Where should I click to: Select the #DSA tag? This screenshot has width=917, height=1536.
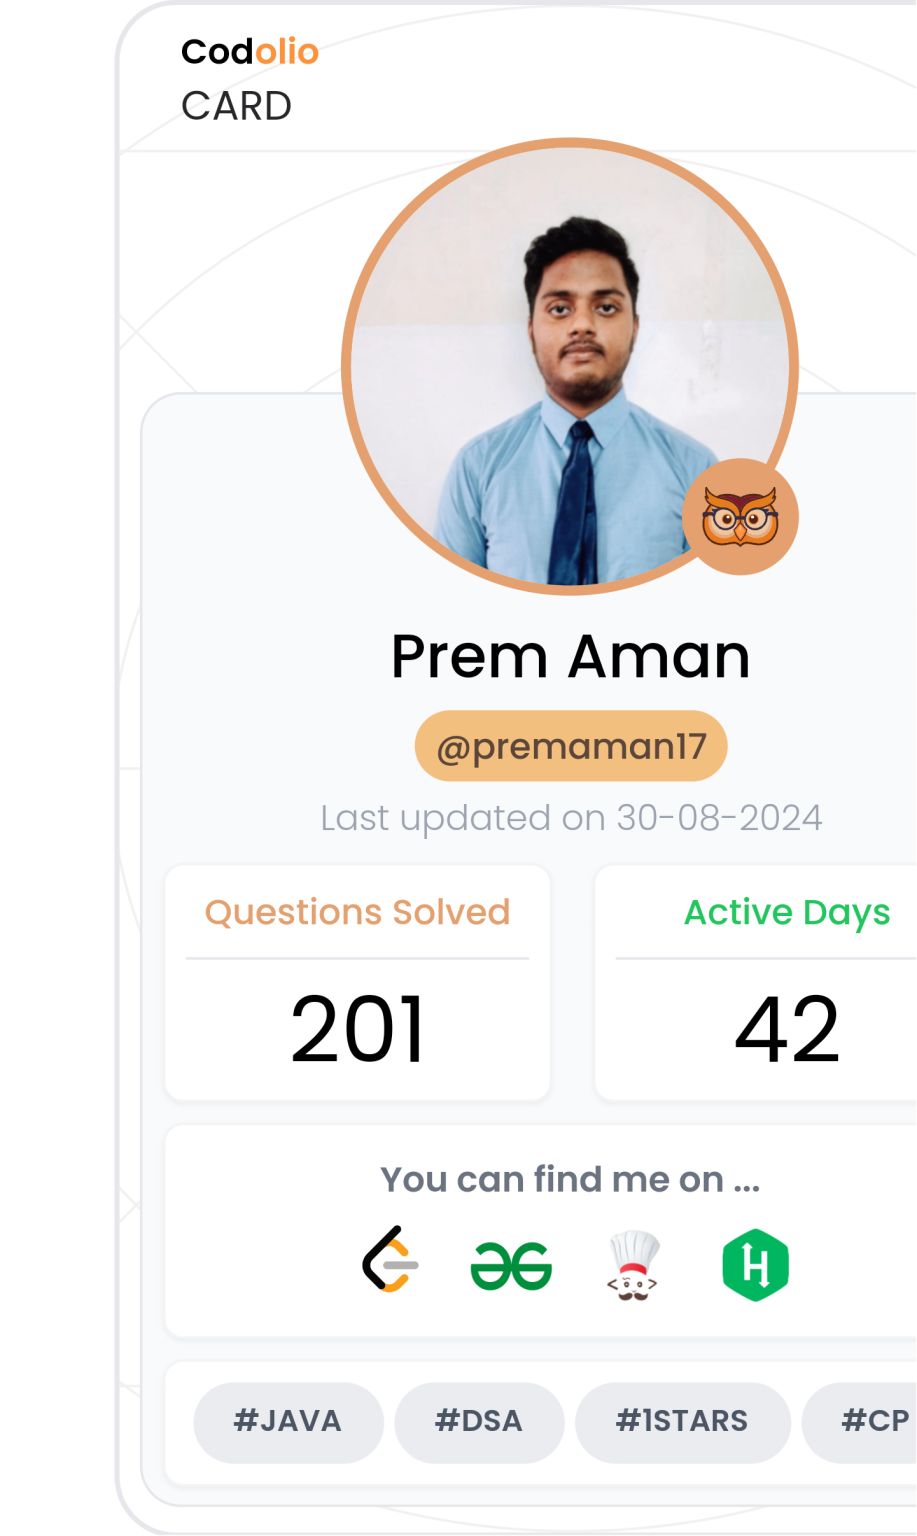click(x=479, y=1421)
